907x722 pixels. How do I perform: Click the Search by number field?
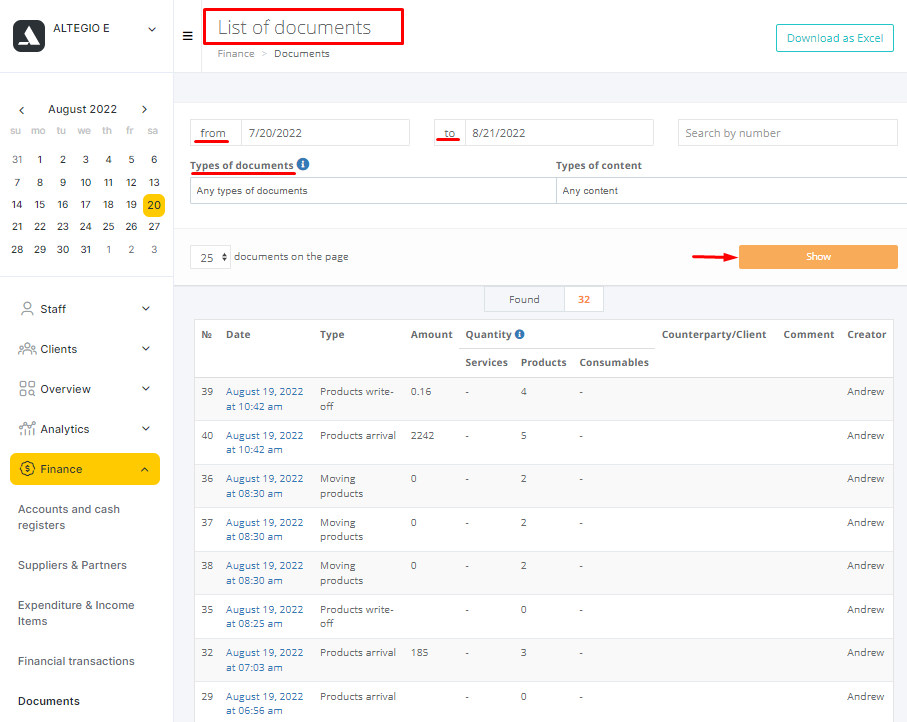[787, 133]
